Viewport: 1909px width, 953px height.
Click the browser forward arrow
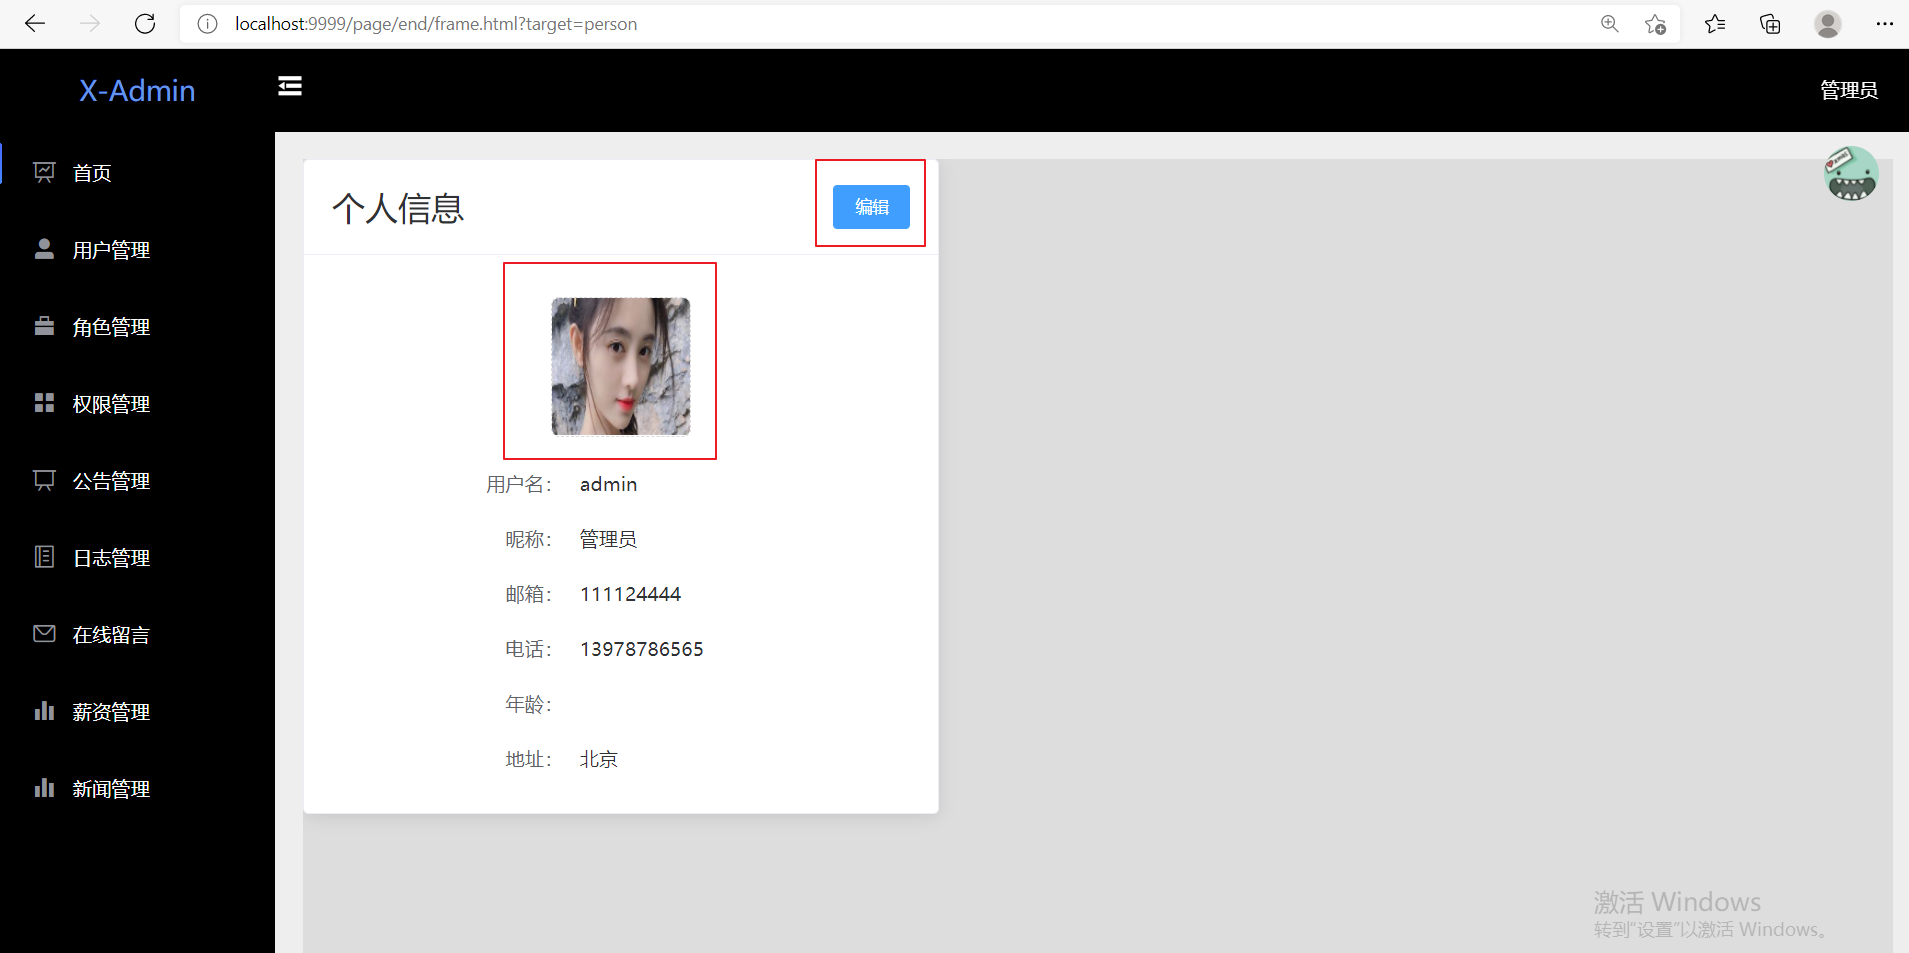(90, 24)
